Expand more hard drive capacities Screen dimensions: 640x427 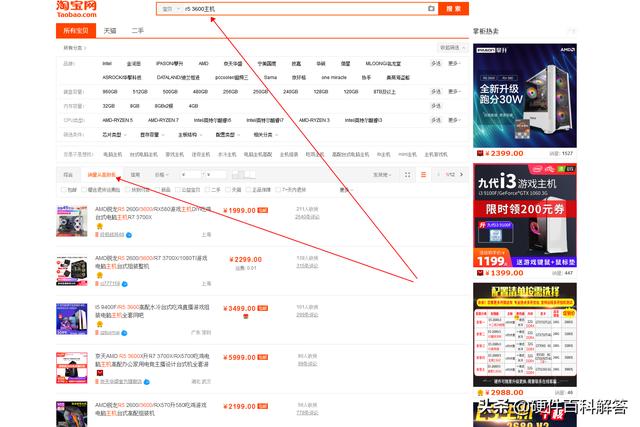[454, 92]
